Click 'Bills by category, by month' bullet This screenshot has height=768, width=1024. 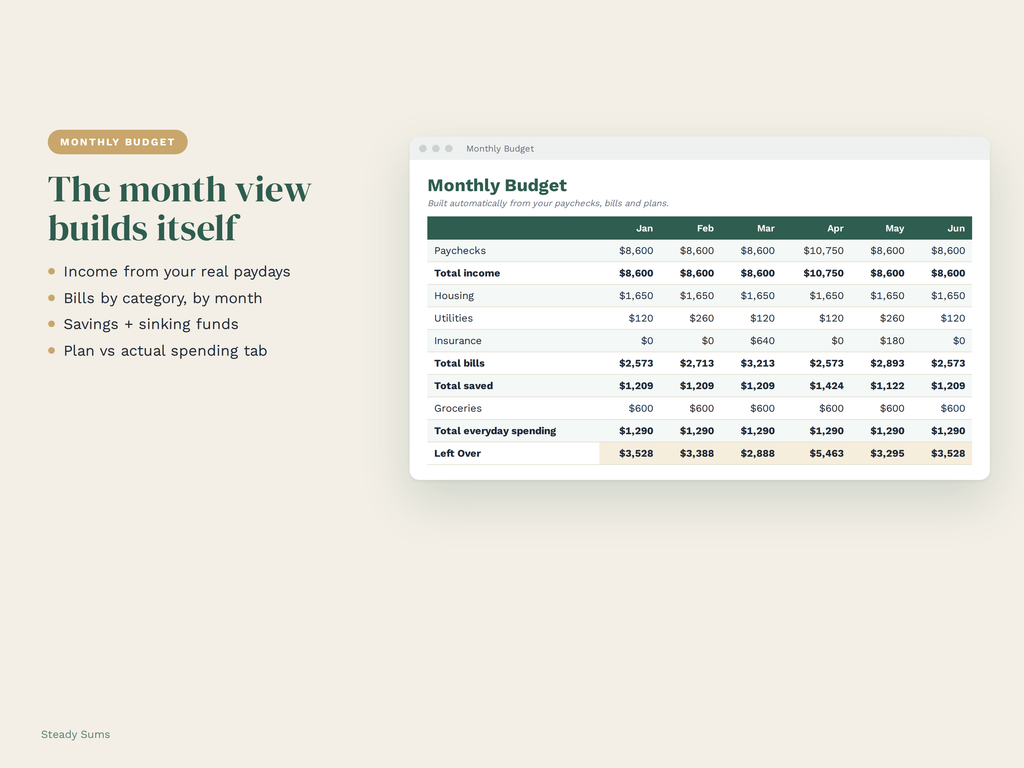click(x=163, y=298)
